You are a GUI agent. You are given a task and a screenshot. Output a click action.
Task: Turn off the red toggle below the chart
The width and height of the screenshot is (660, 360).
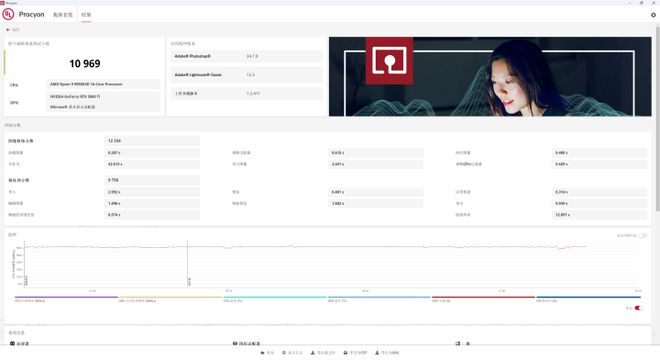(x=639, y=308)
